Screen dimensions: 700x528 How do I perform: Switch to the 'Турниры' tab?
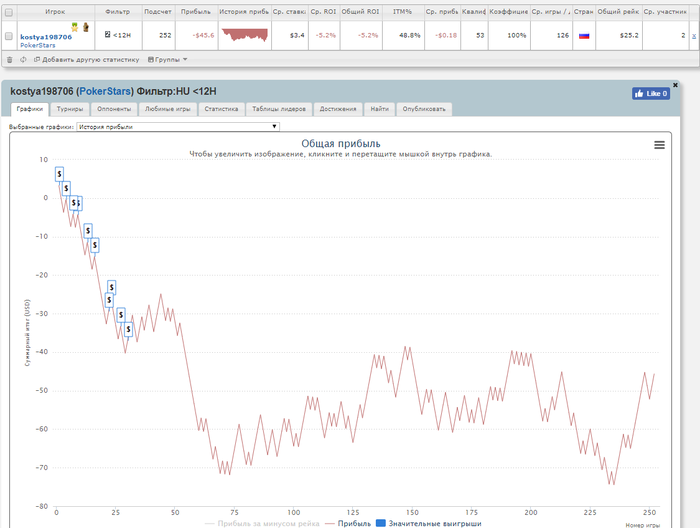pos(70,109)
